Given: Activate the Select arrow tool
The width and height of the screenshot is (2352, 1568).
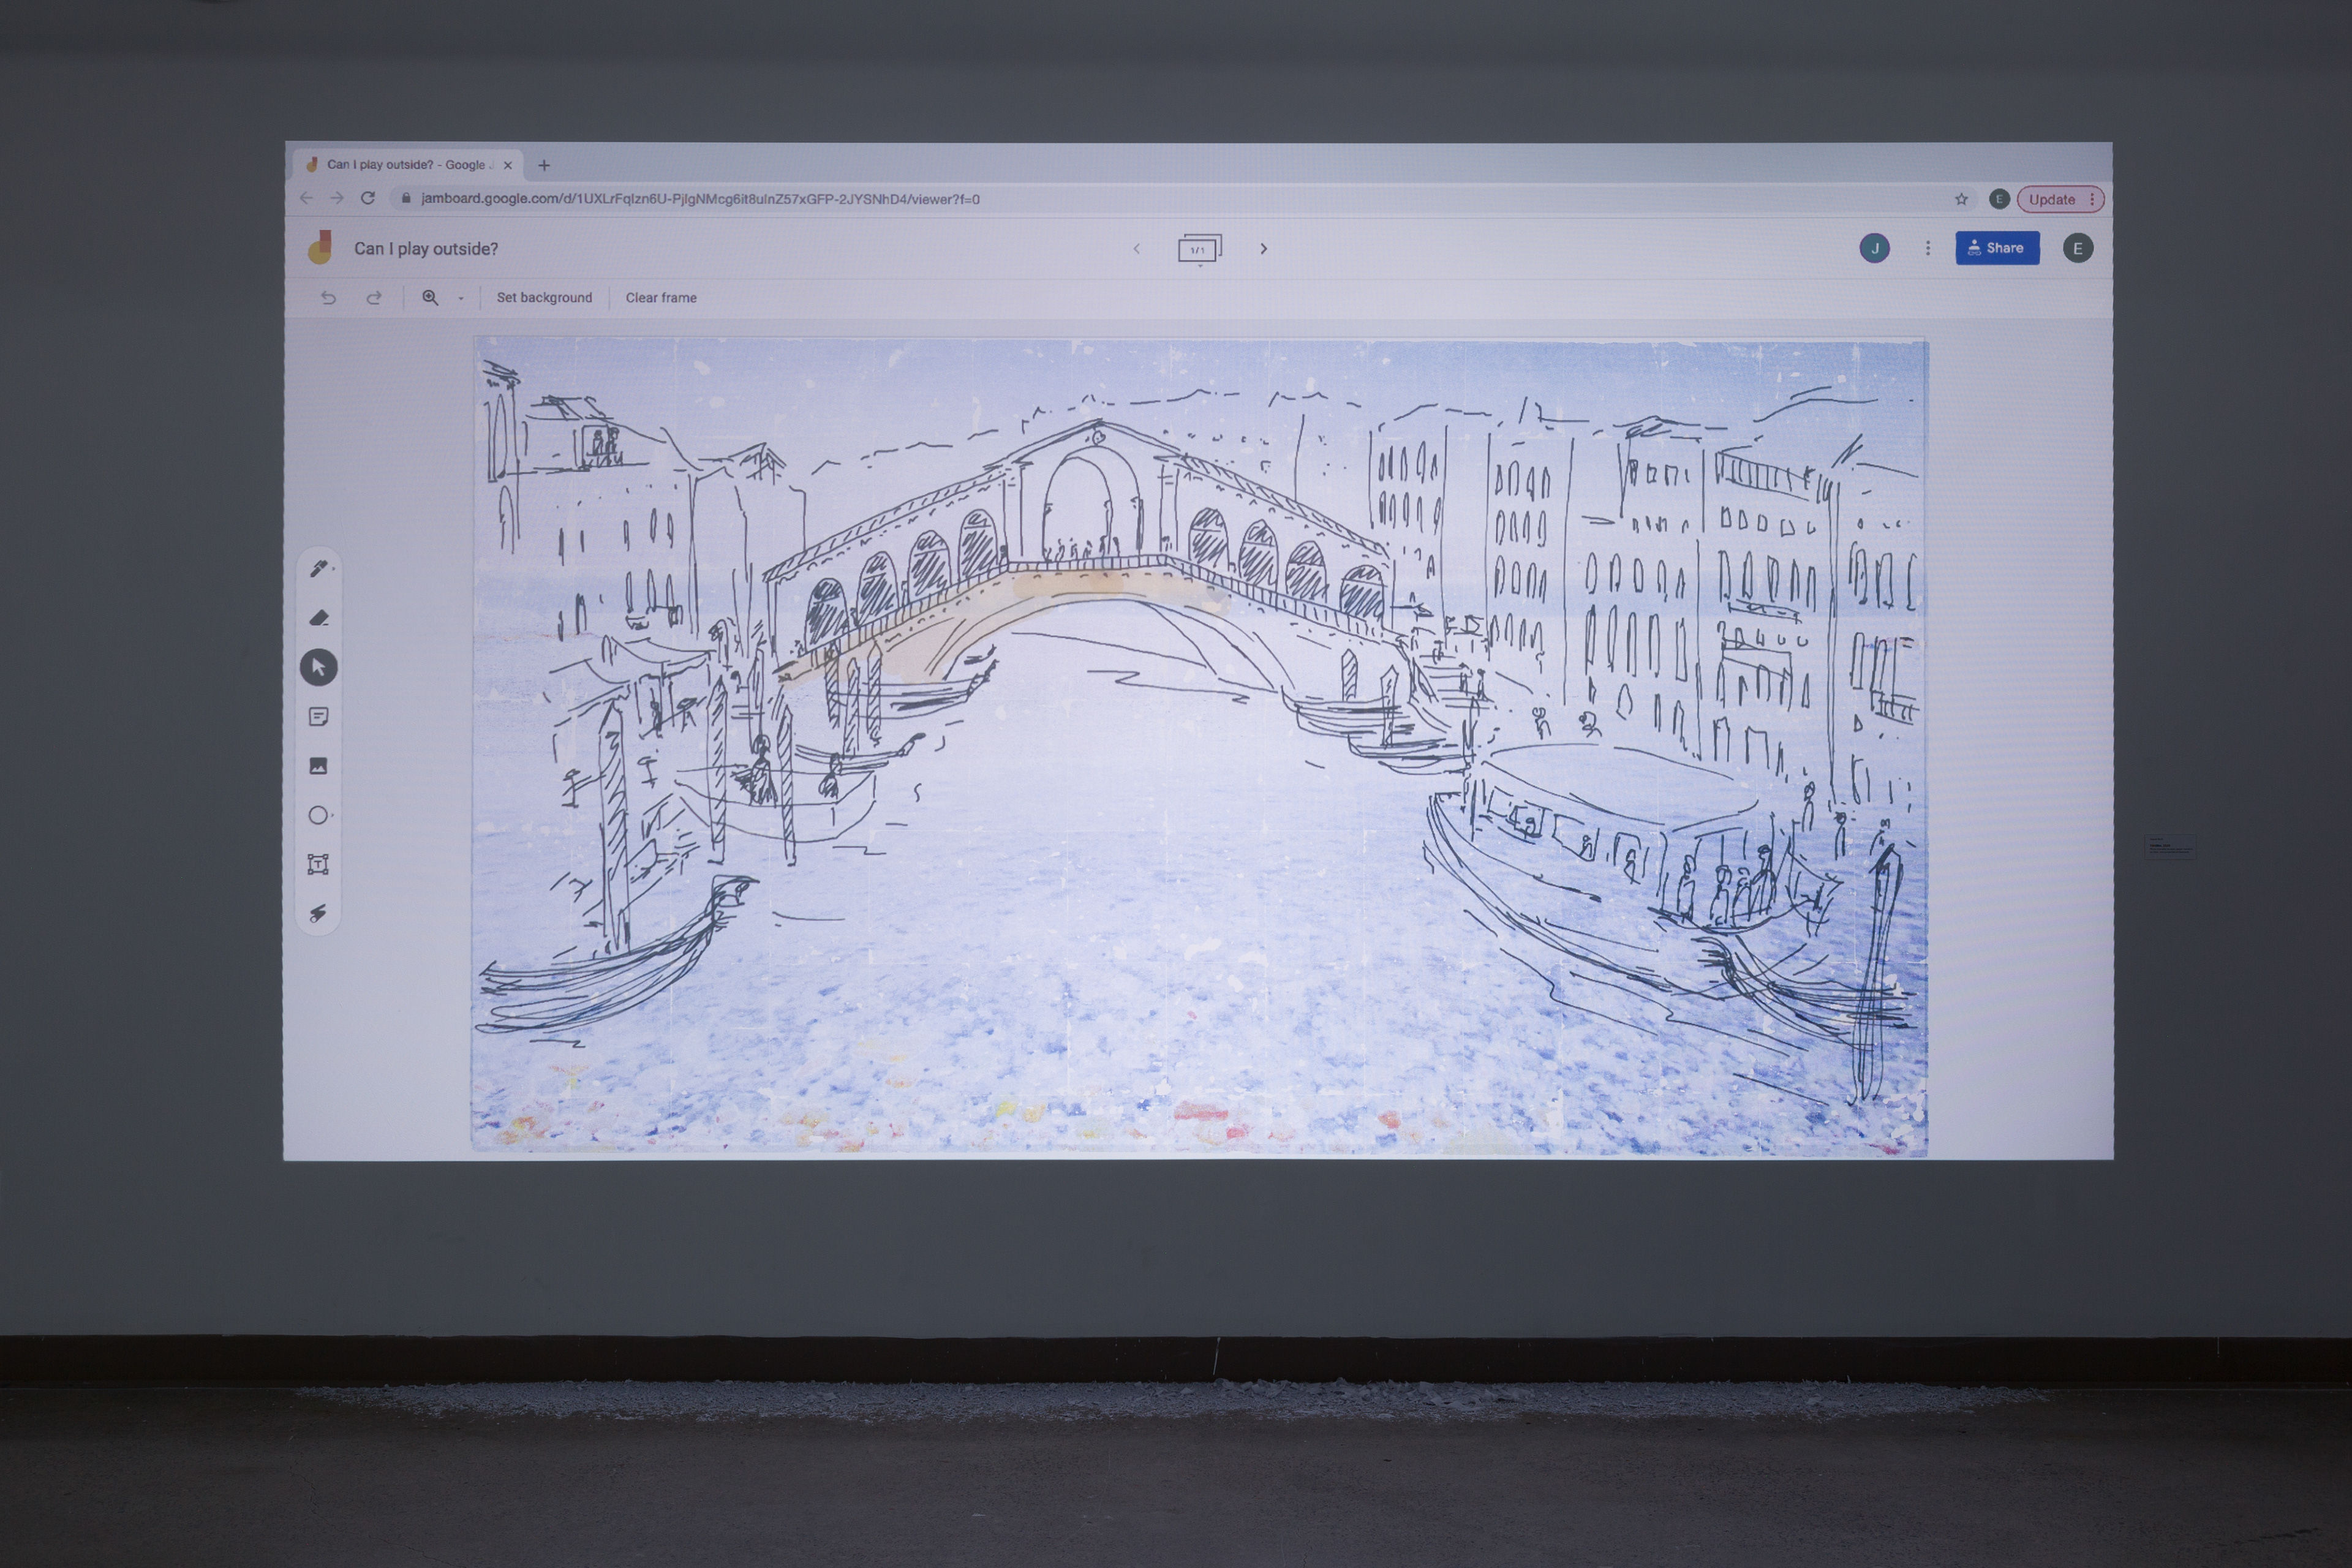Looking at the screenshot, I should pyautogui.click(x=319, y=667).
